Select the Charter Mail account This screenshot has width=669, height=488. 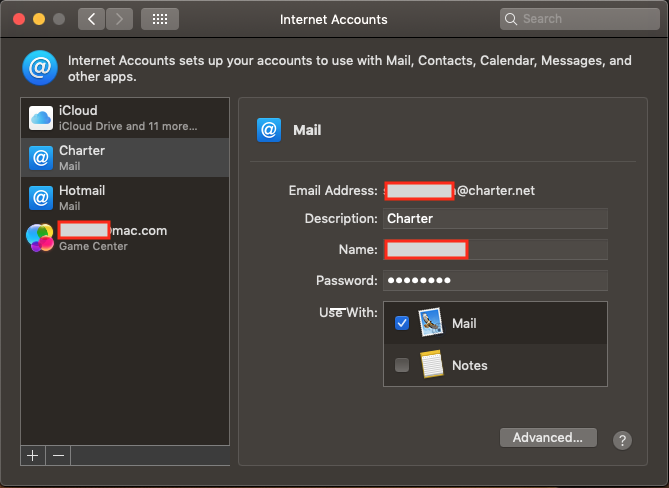[x=125, y=157]
